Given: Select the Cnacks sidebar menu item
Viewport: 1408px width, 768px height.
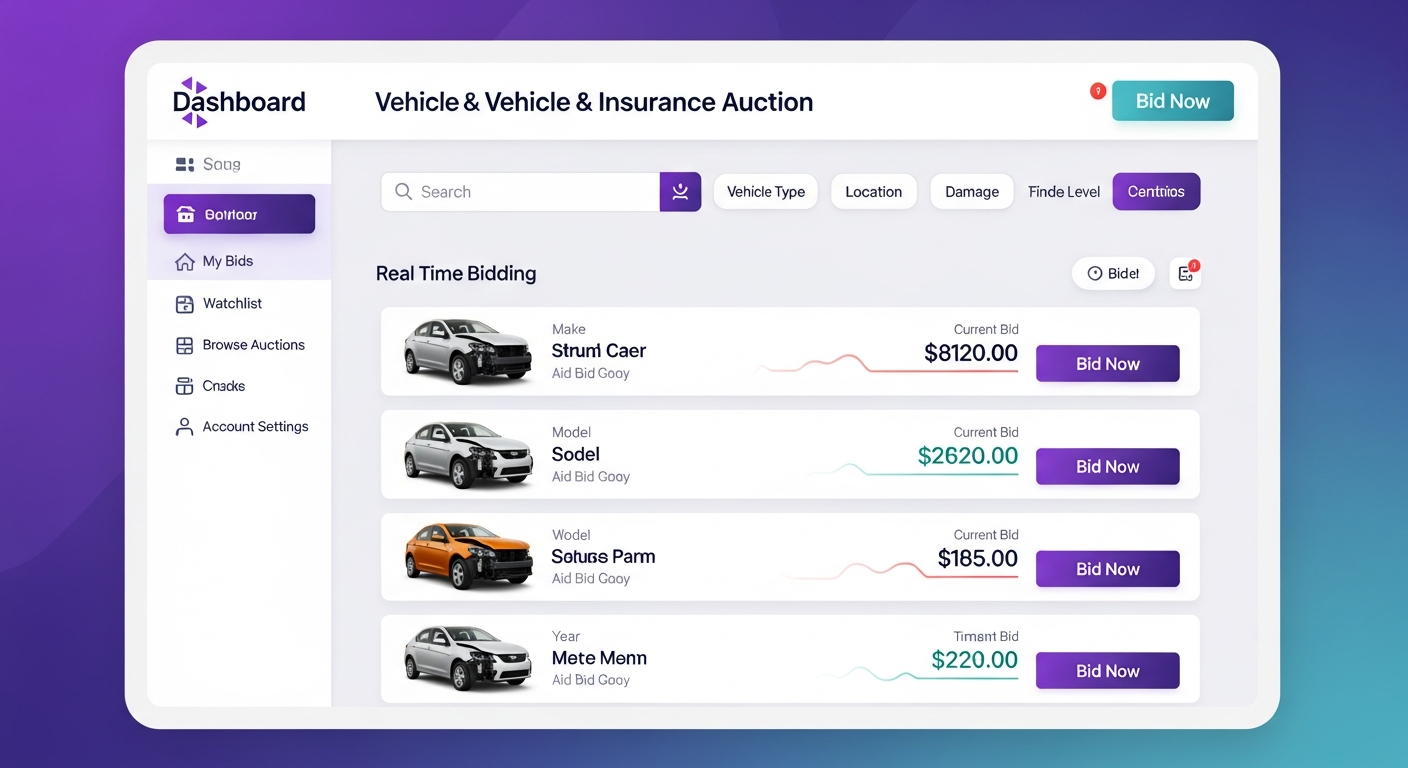Looking at the screenshot, I should [223, 386].
